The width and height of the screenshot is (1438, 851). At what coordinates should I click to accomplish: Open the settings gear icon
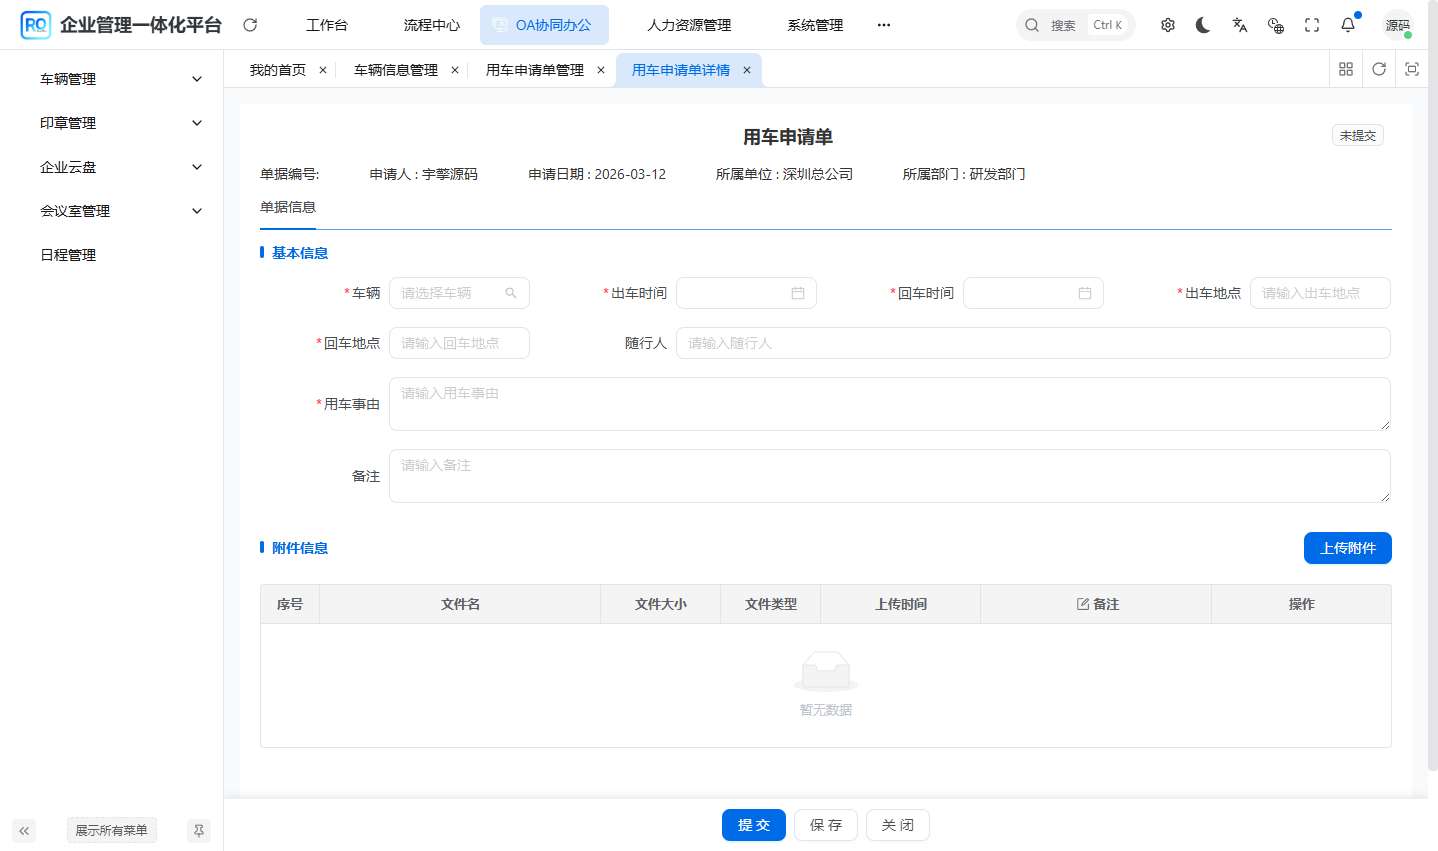tap(1167, 24)
